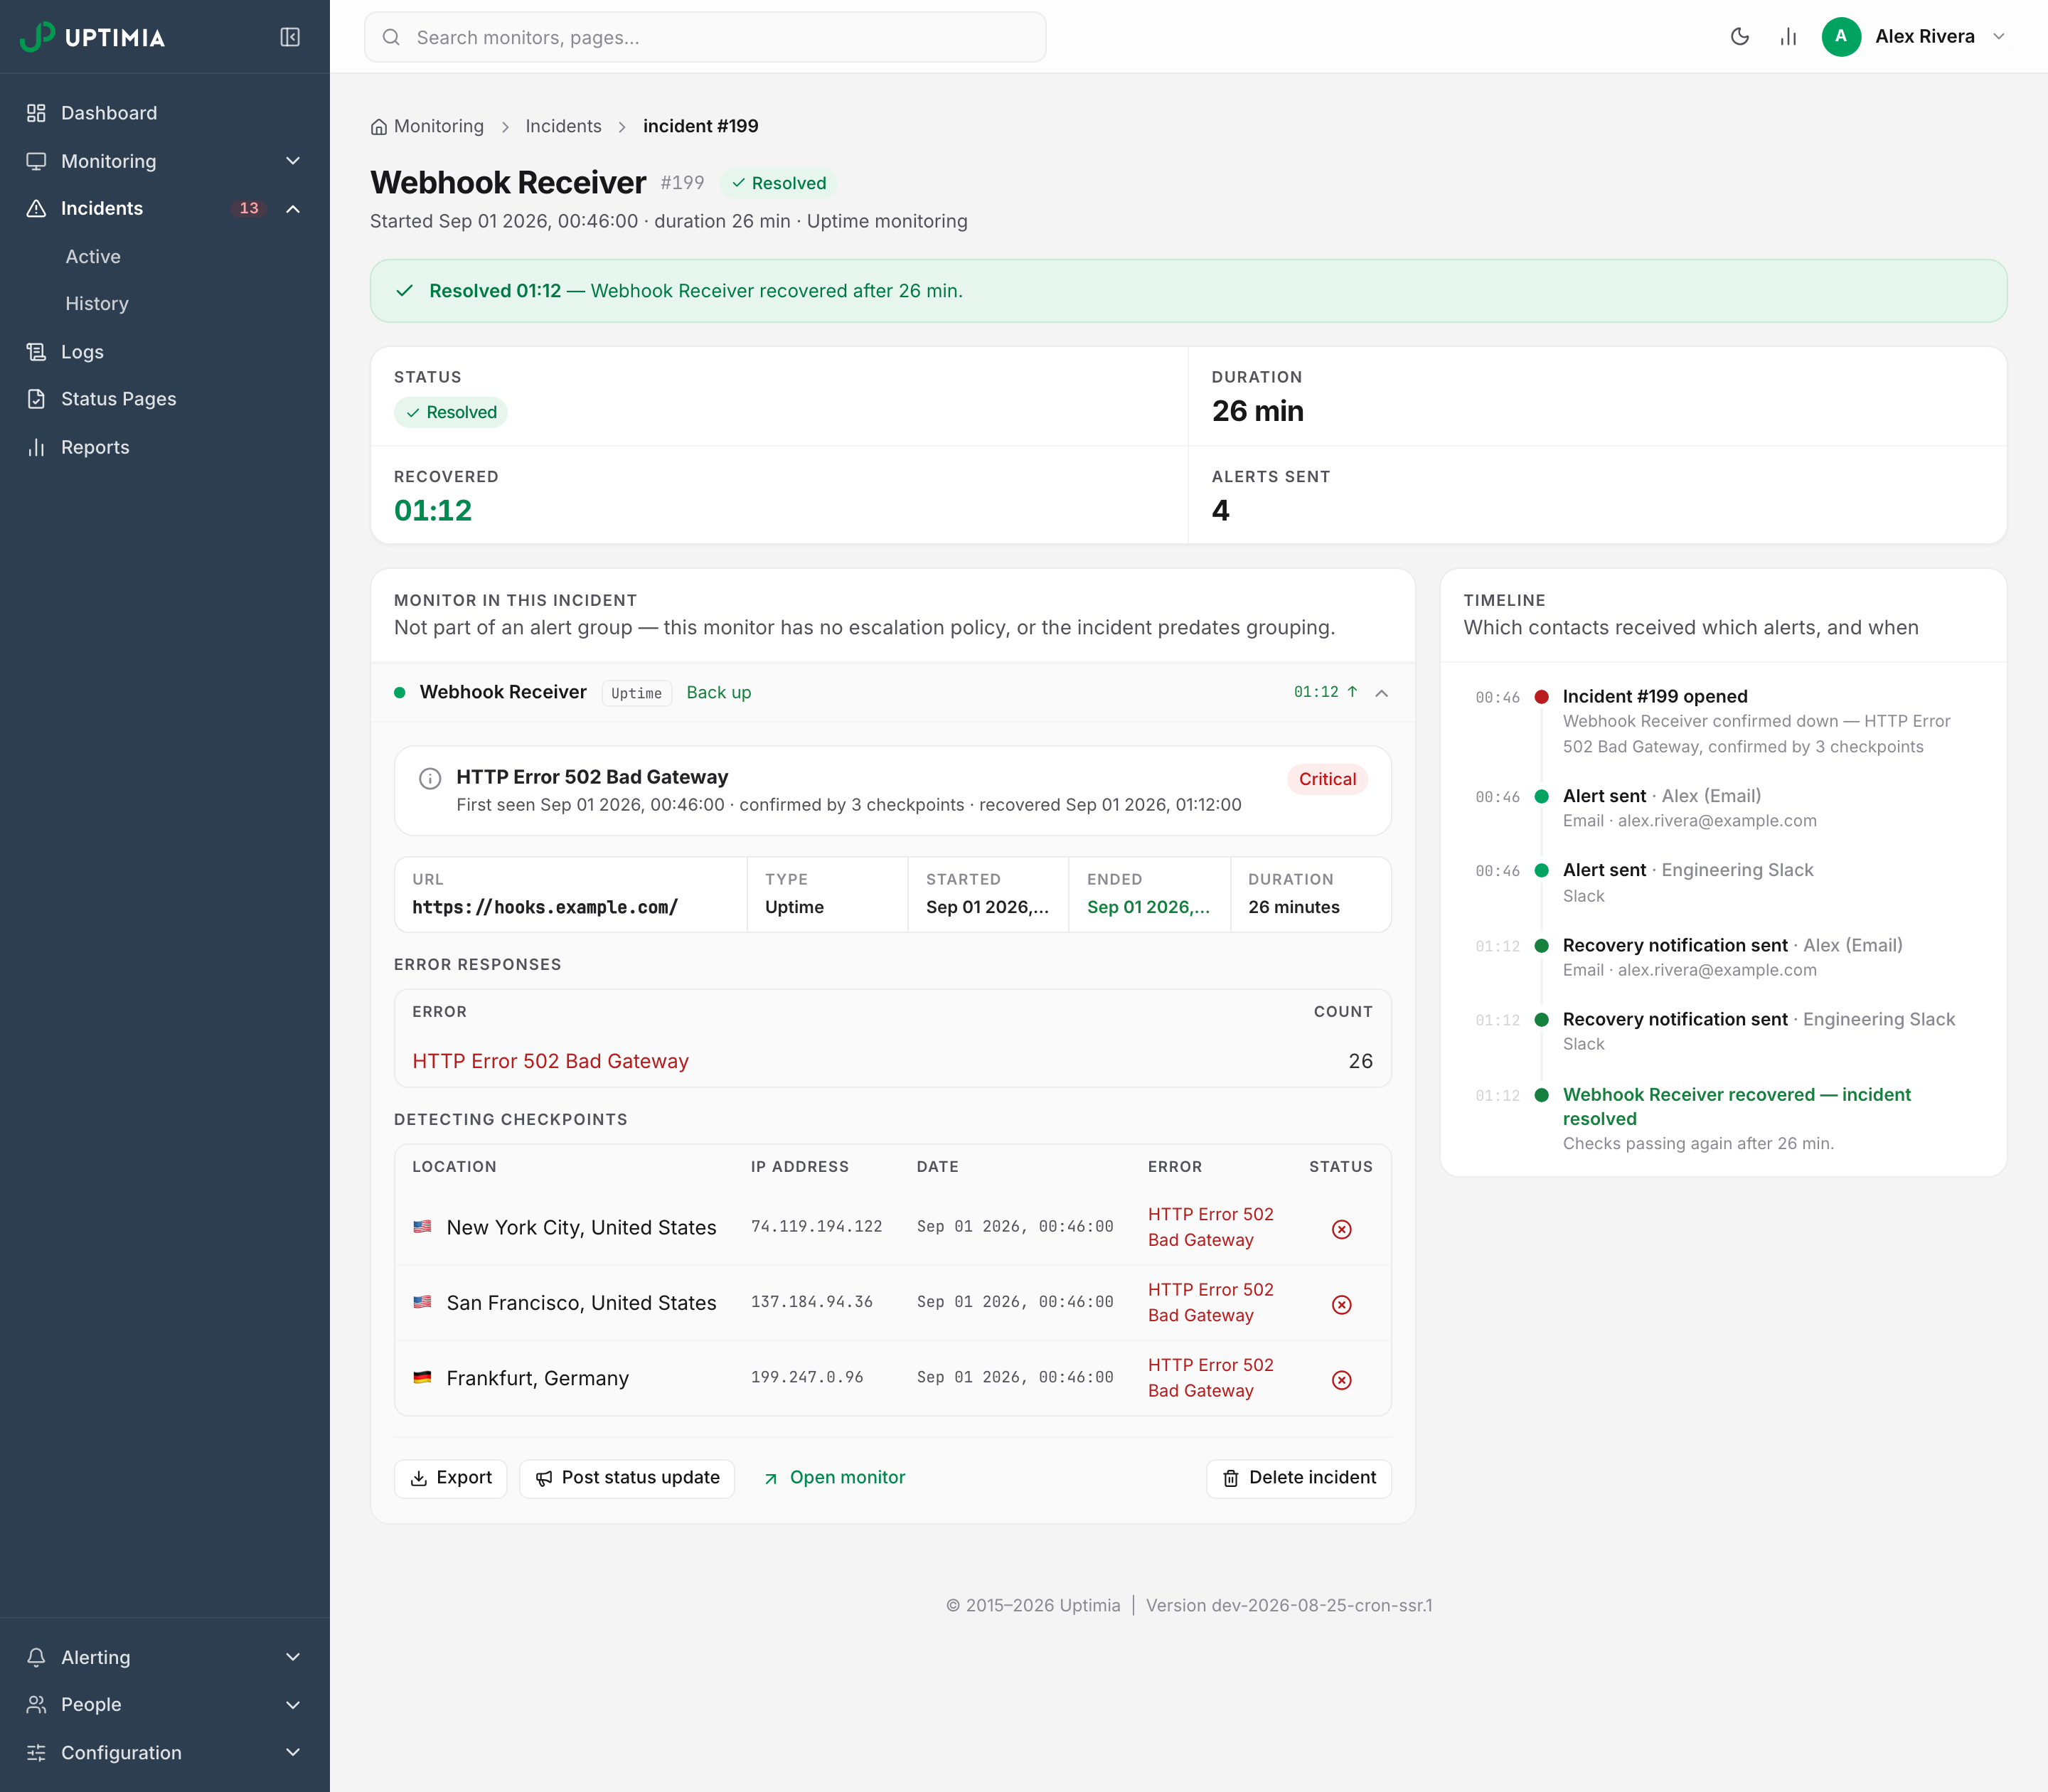Viewport: 2048px width, 1792px height.
Task: Collapse Incidents sidebar section chevron
Action: 293,209
